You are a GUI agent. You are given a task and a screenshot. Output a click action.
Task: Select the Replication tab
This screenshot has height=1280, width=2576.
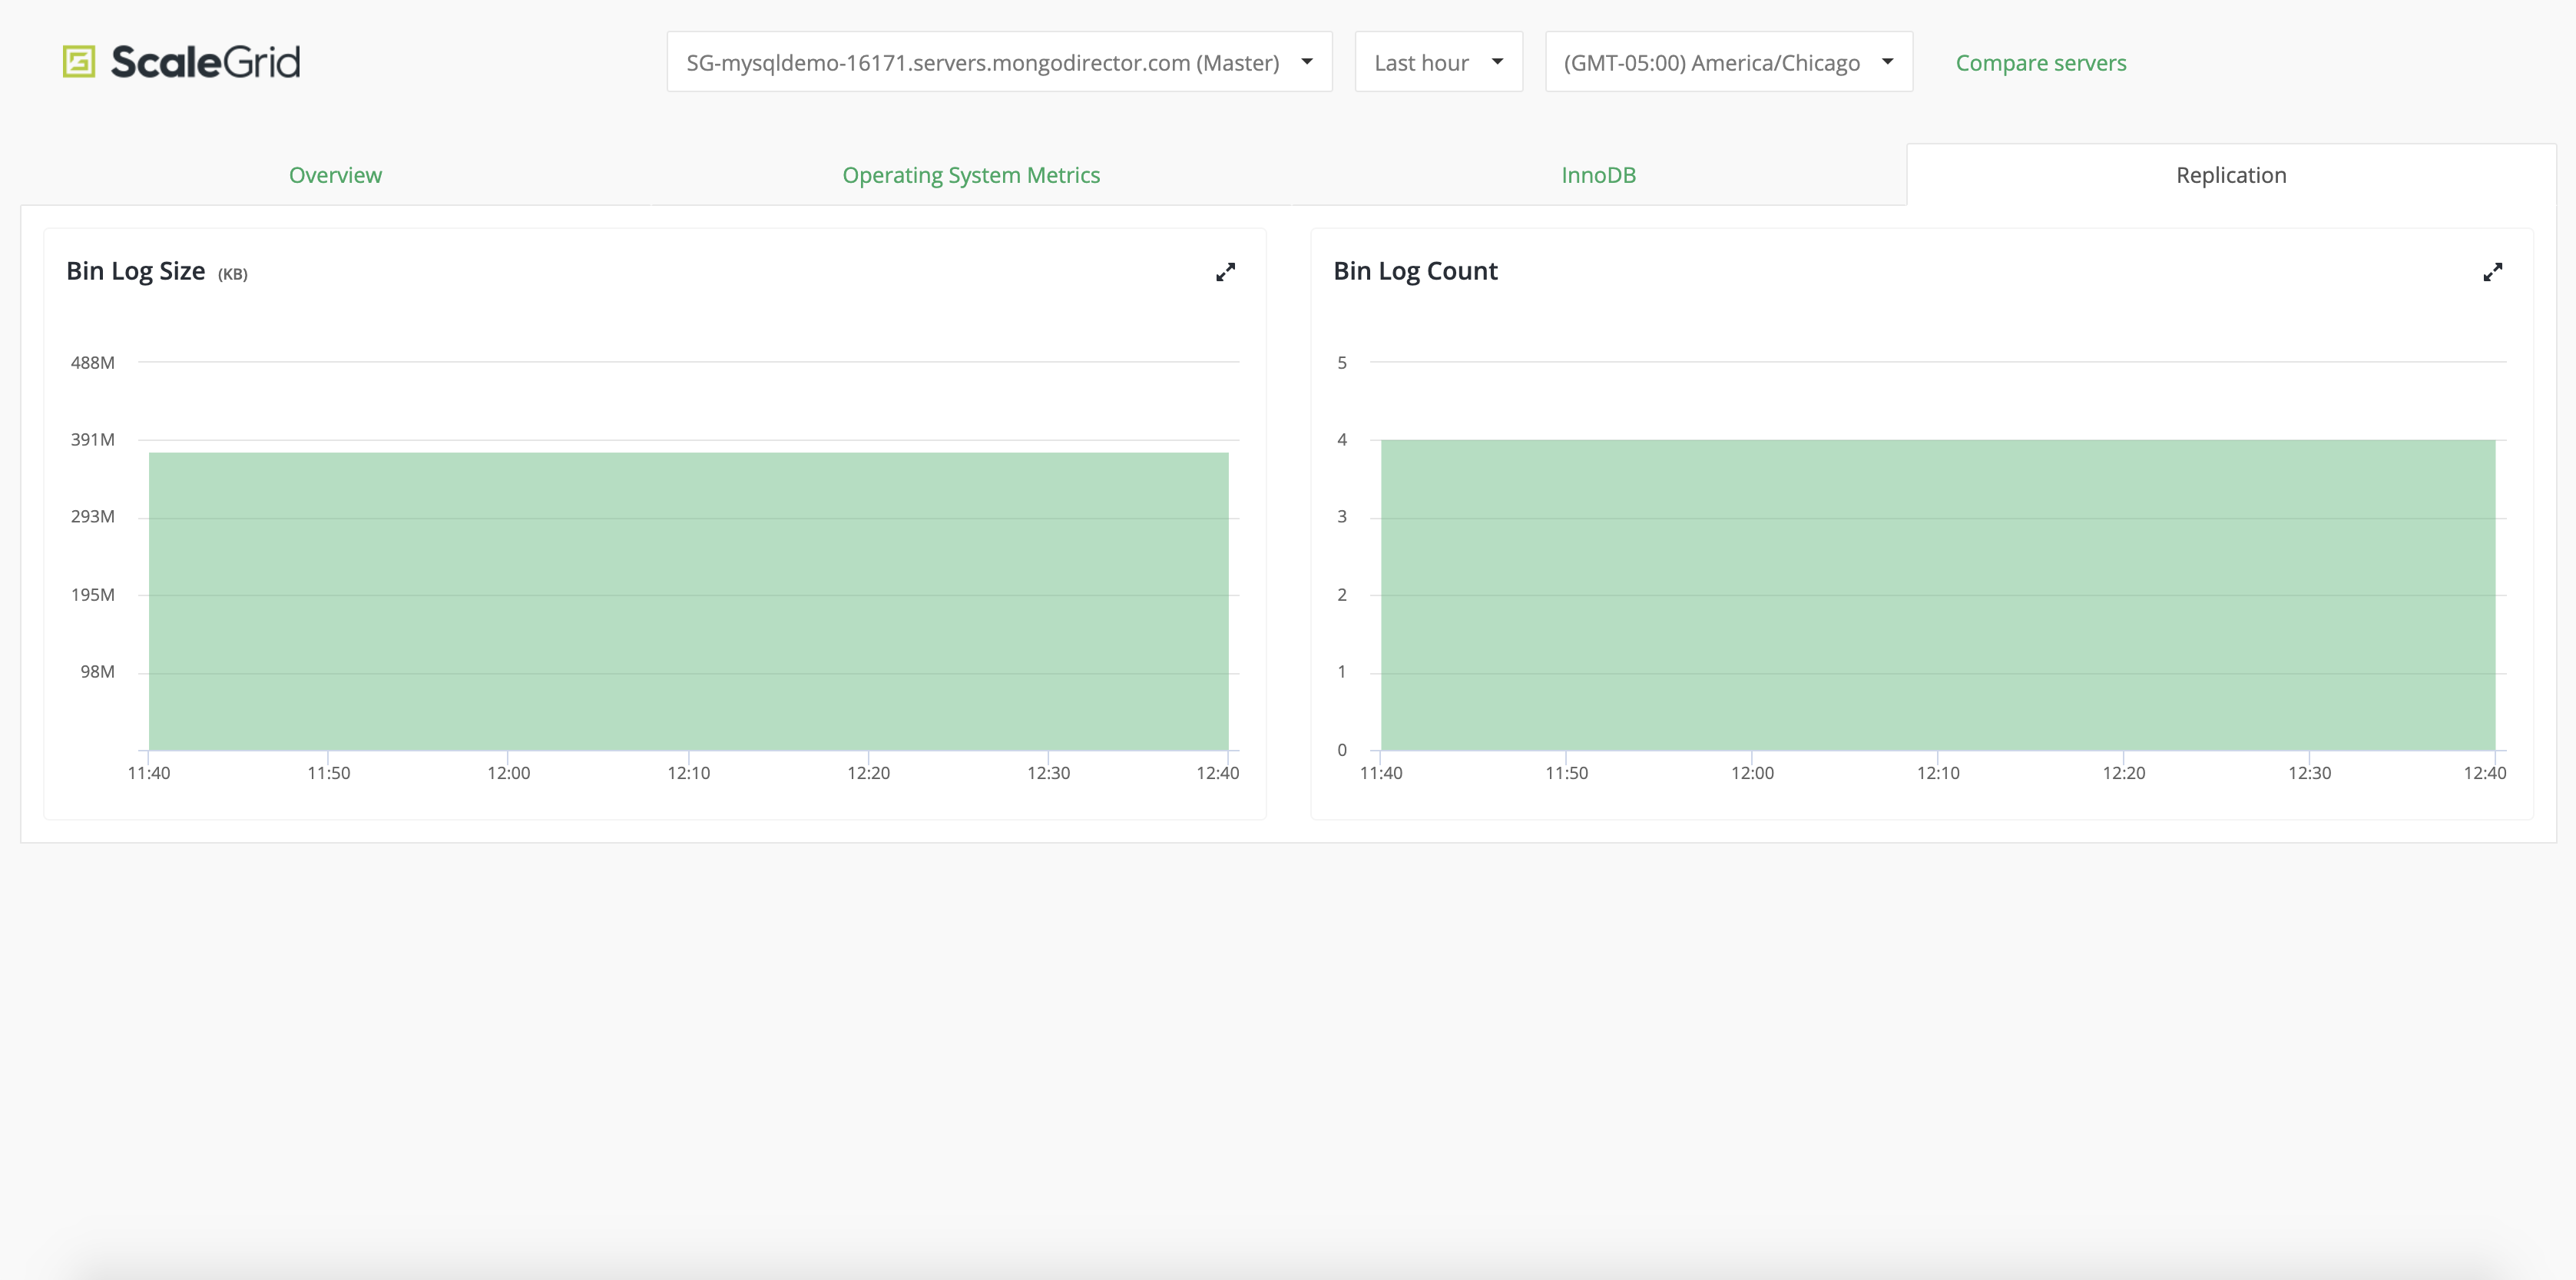2231,175
